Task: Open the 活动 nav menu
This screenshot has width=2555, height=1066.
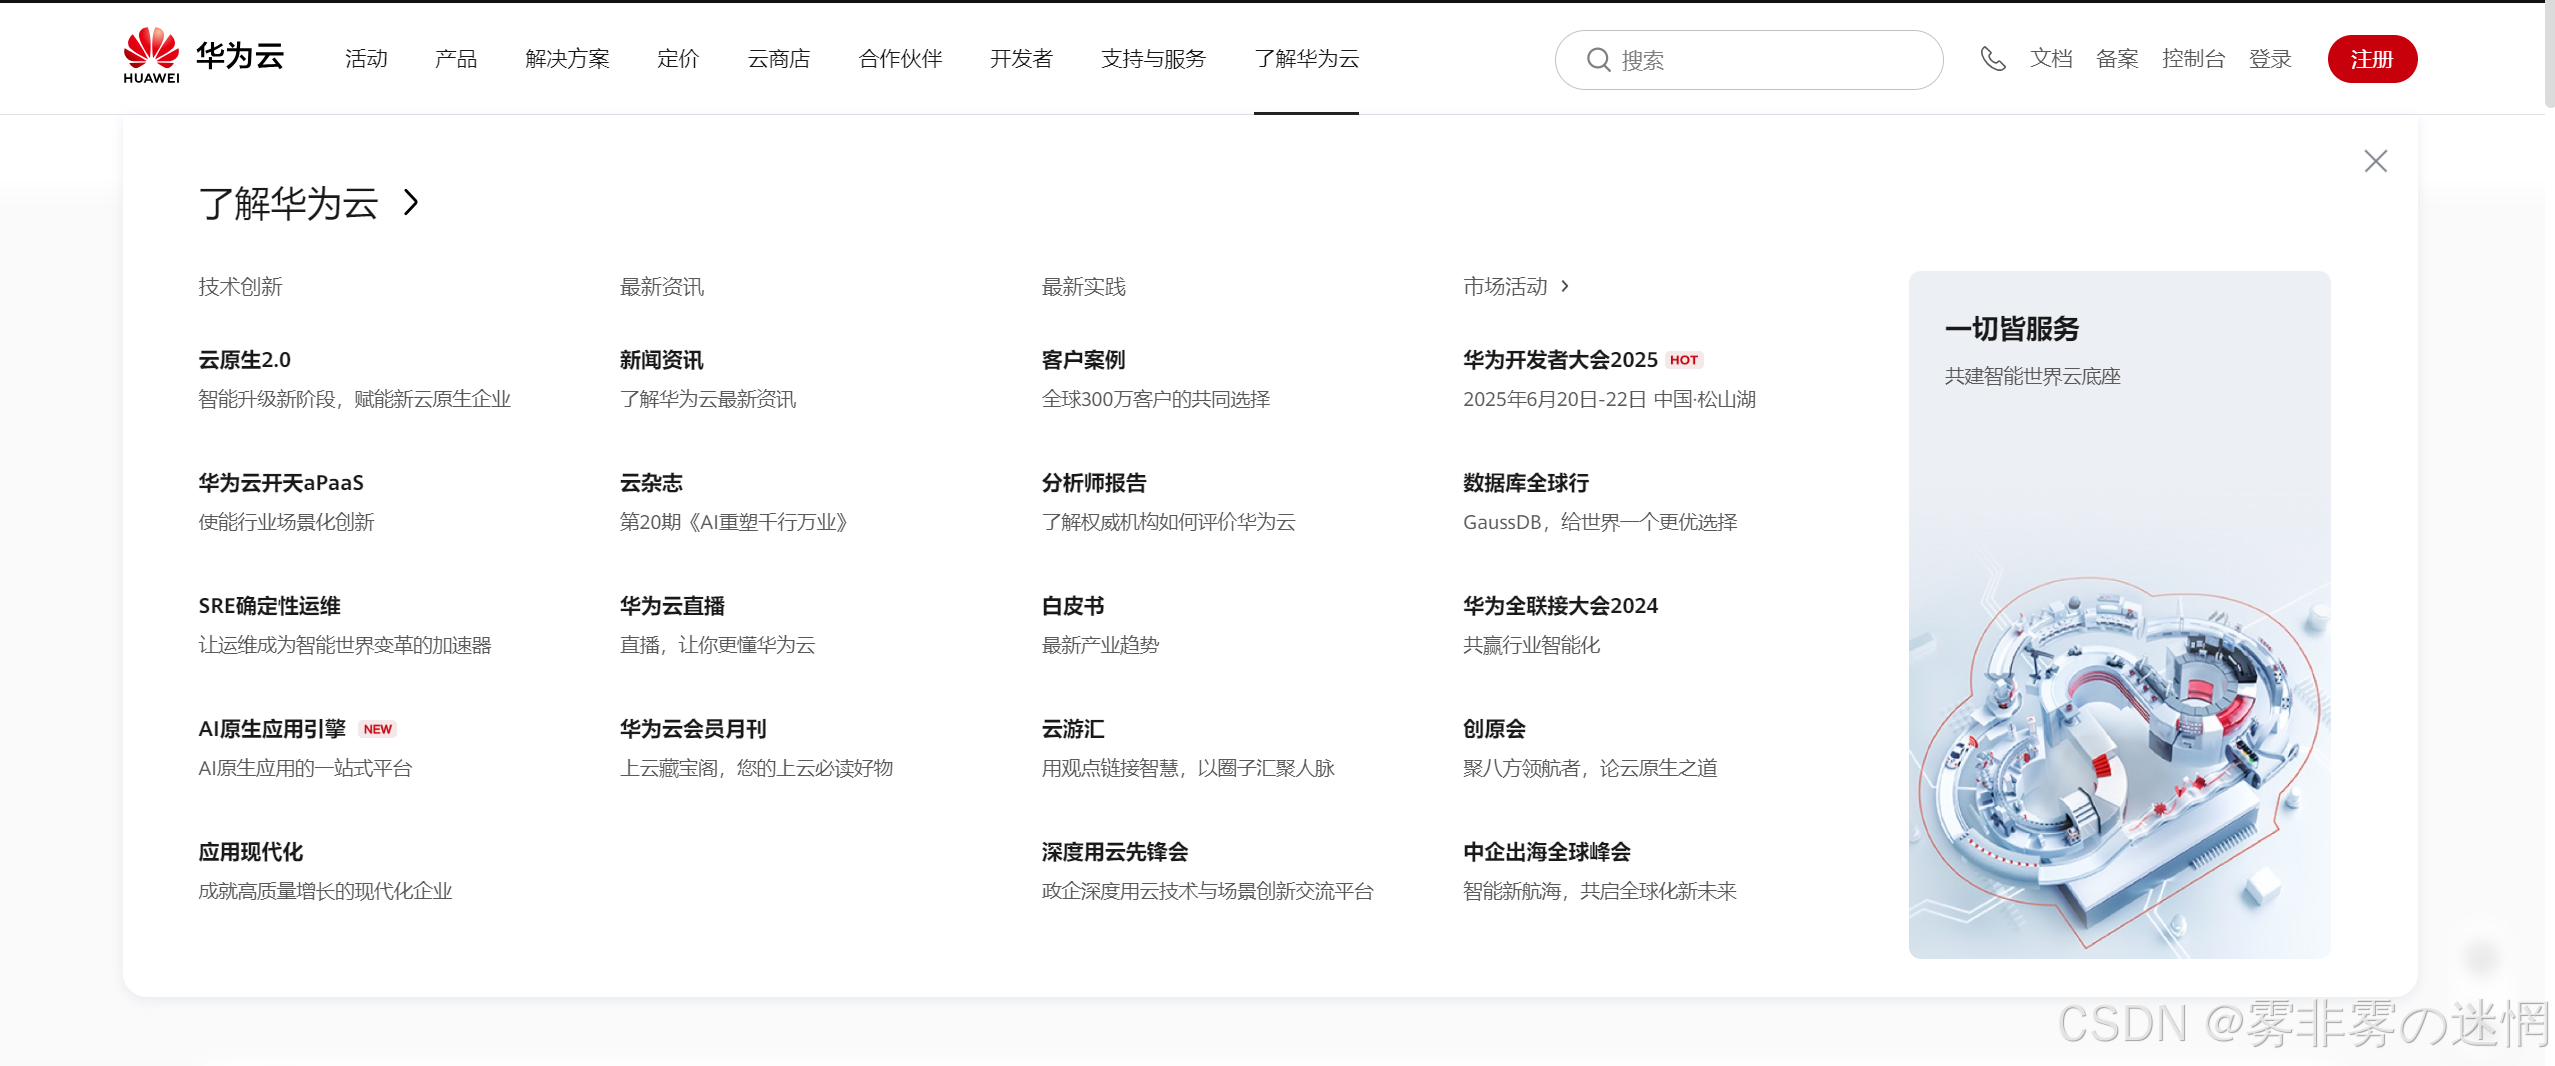Action: [366, 59]
